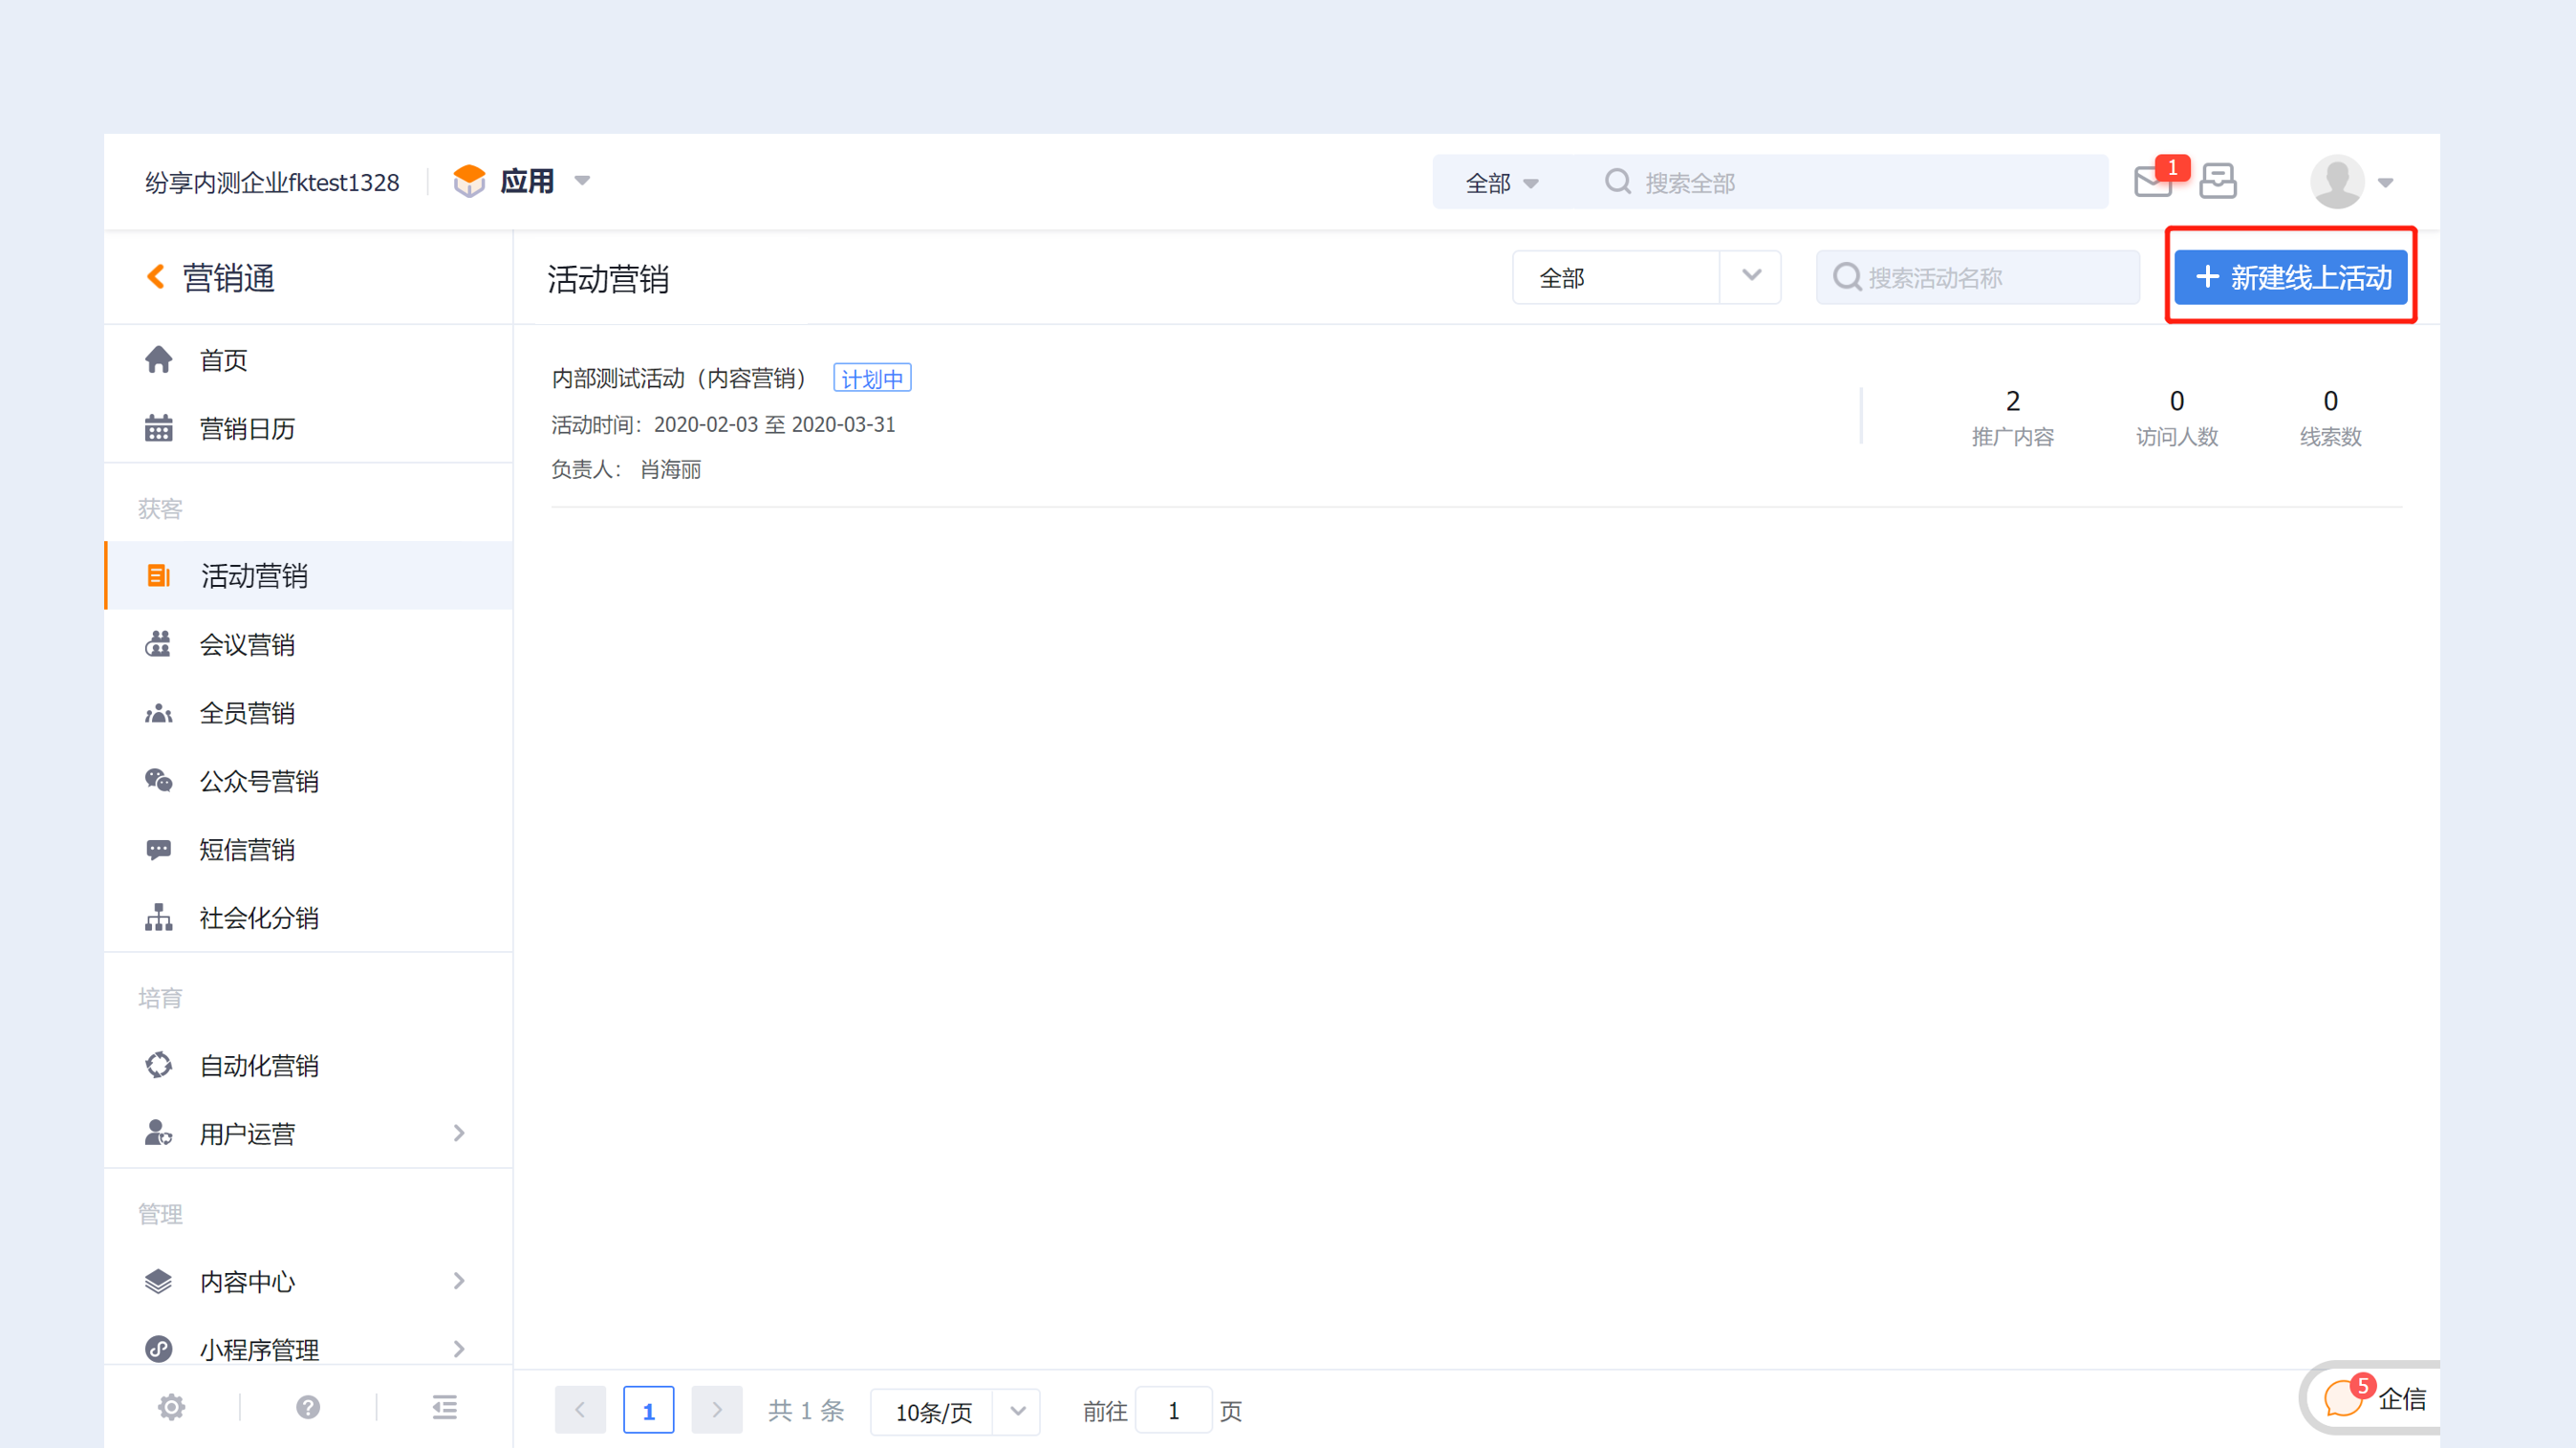Open the 公众号营销 WeChat icon
This screenshot has height=1448, width=2576.
[x=159, y=781]
